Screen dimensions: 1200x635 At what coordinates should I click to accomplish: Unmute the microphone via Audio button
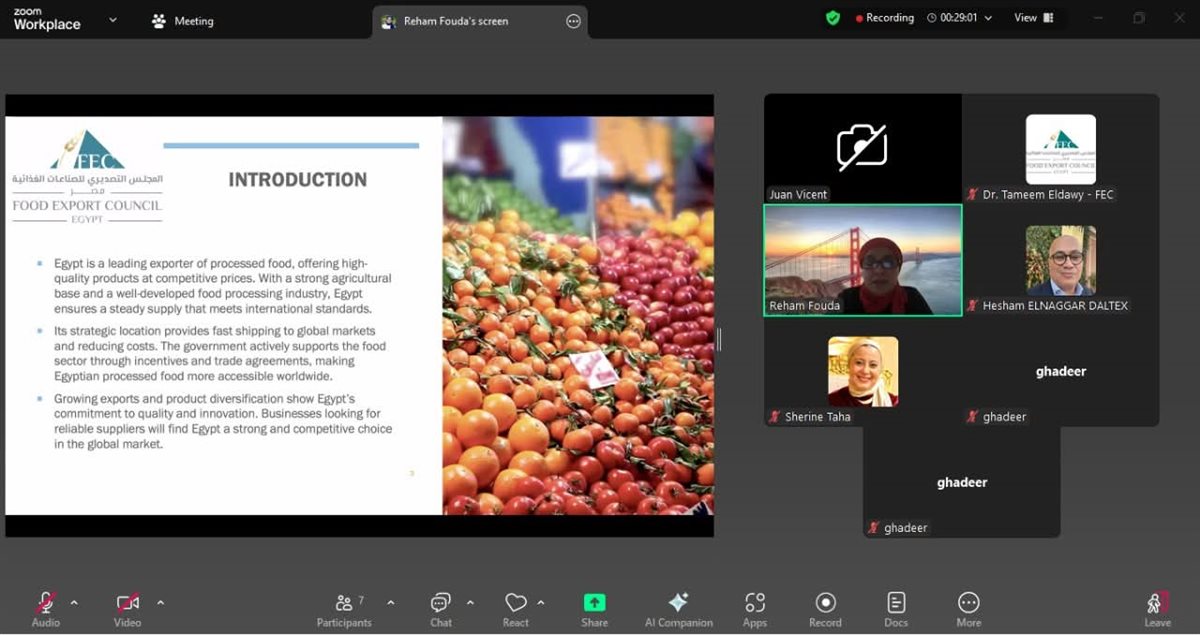[x=46, y=608]
